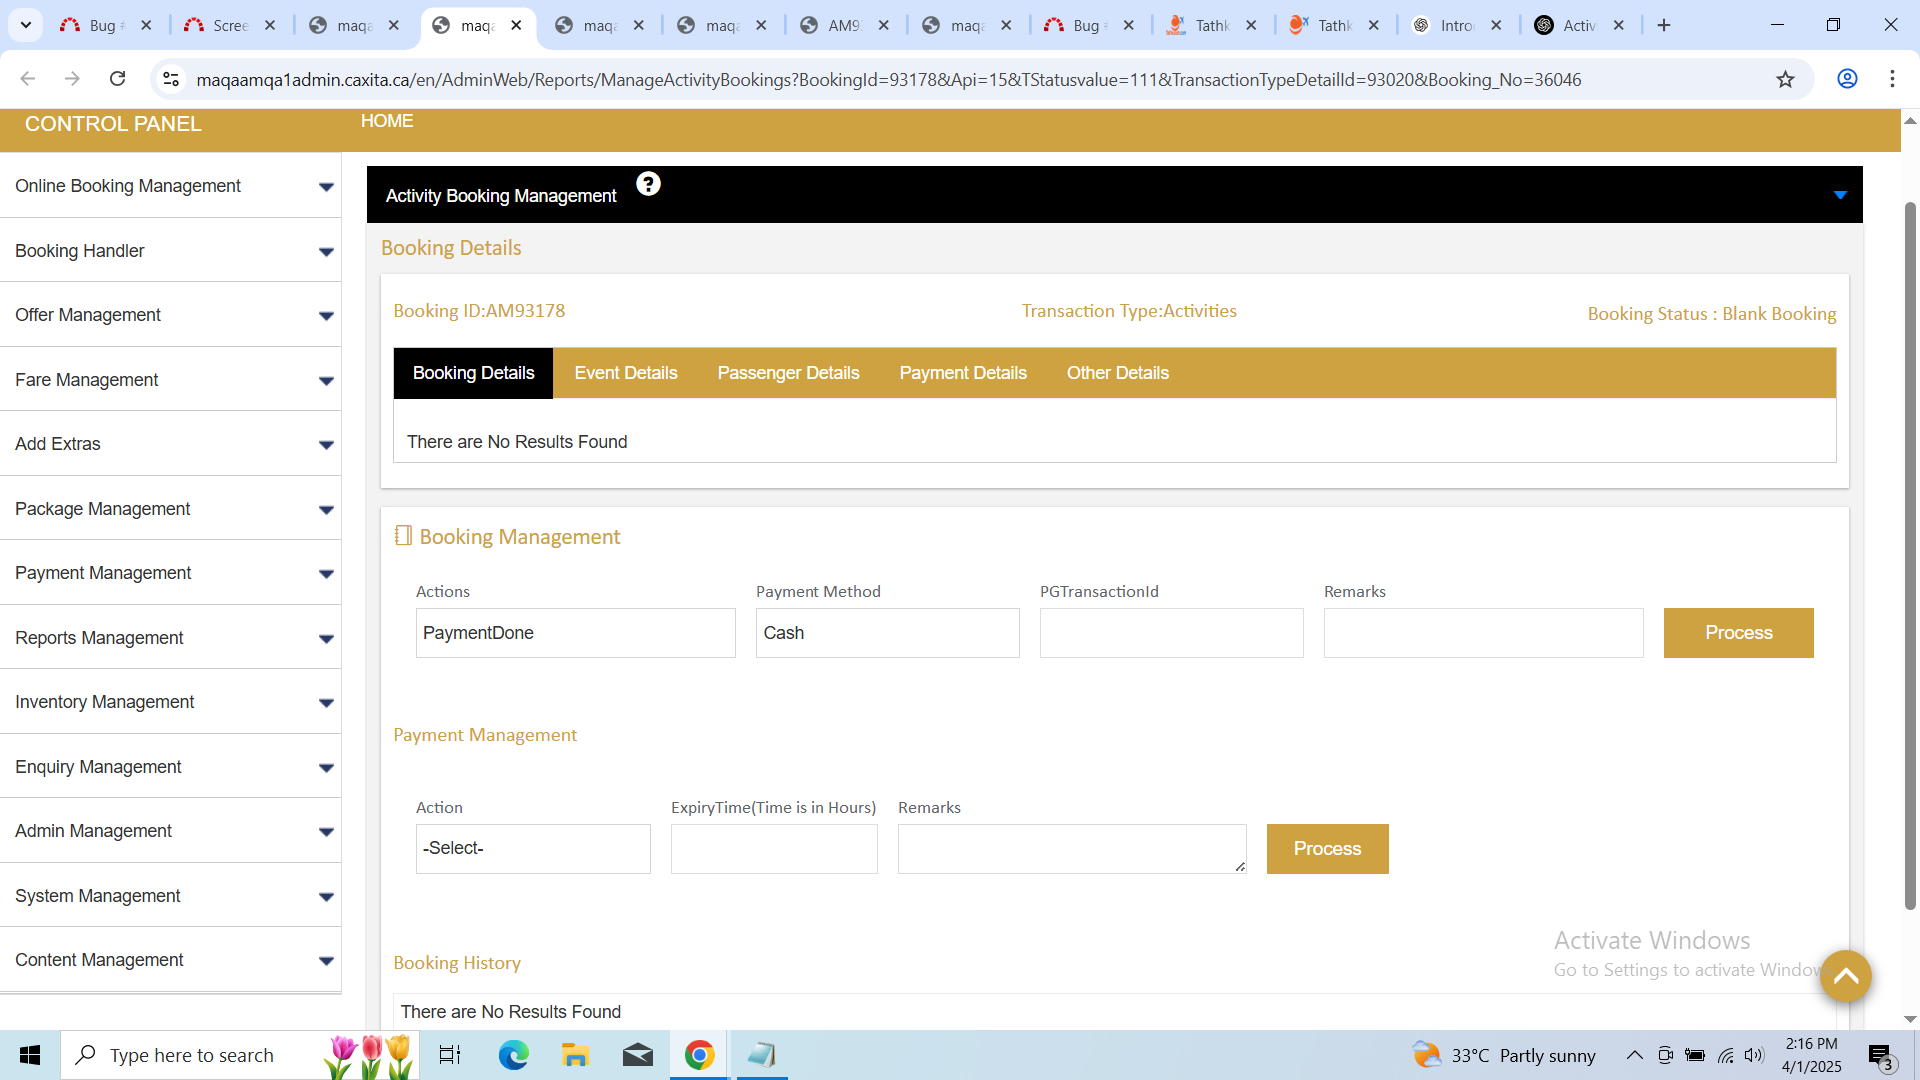The image size is (1920, 1080).
Task: Open the Action -Select- dropdown
Action: click(532, 849)
